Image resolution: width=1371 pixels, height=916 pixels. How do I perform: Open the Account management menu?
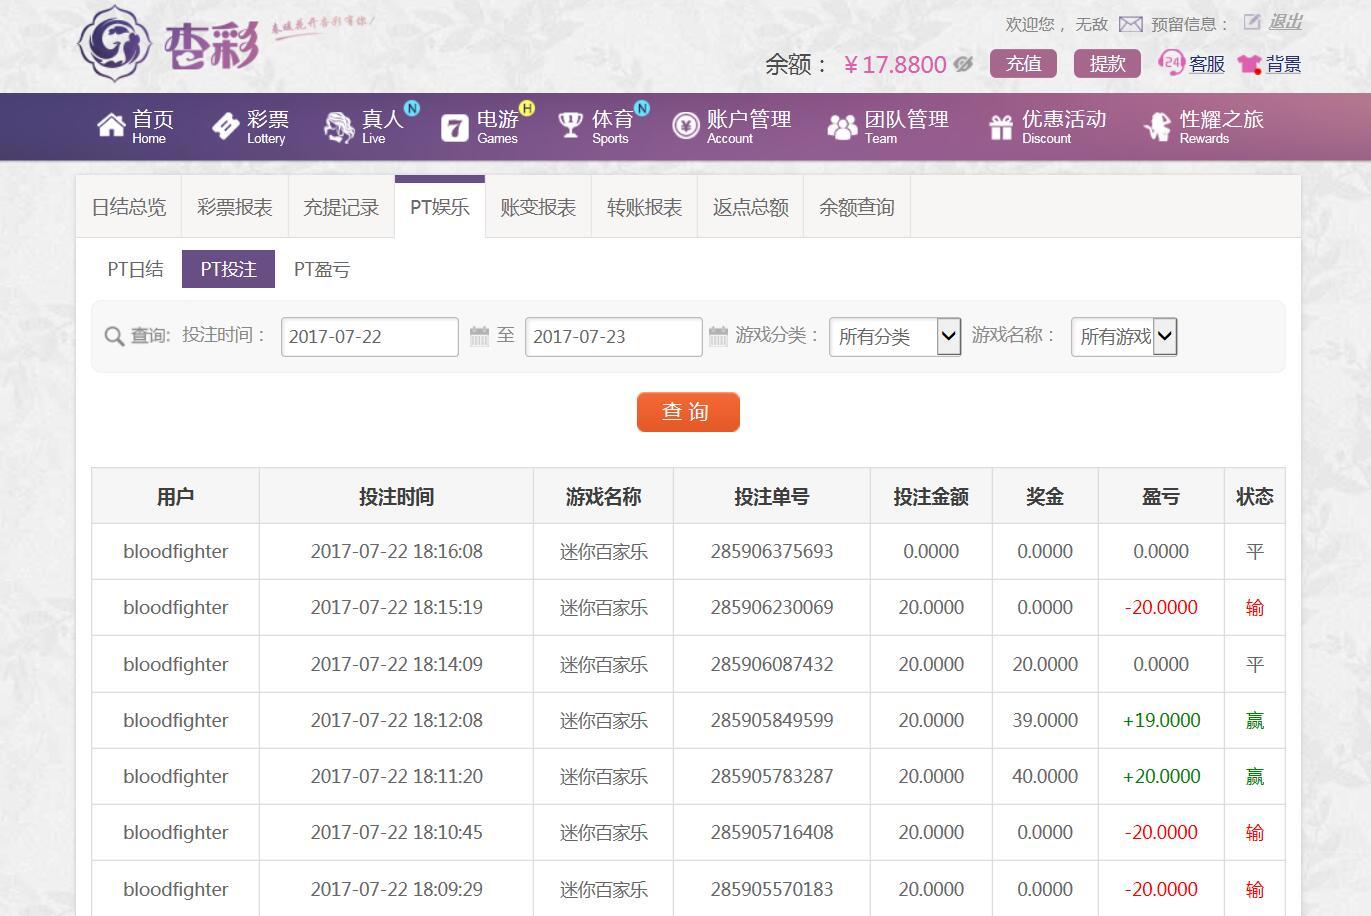(731, 126)
